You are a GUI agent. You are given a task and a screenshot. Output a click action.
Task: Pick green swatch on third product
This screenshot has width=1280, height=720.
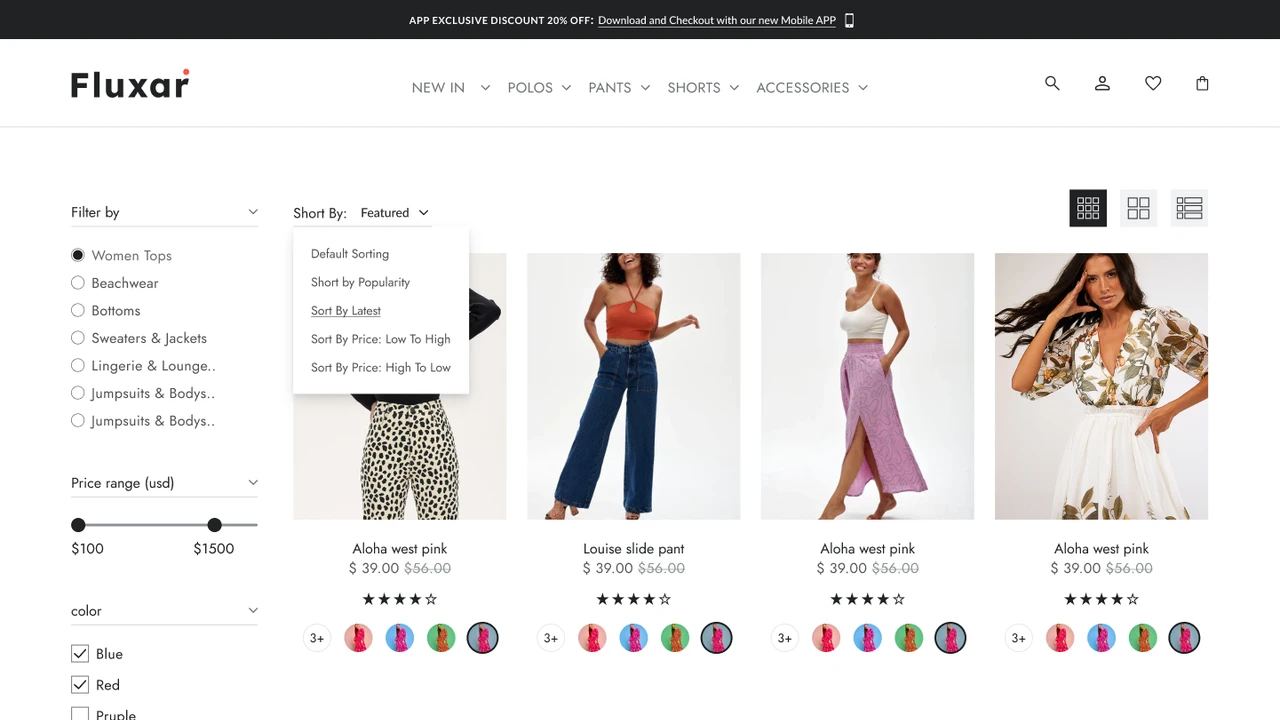(909, 638)
